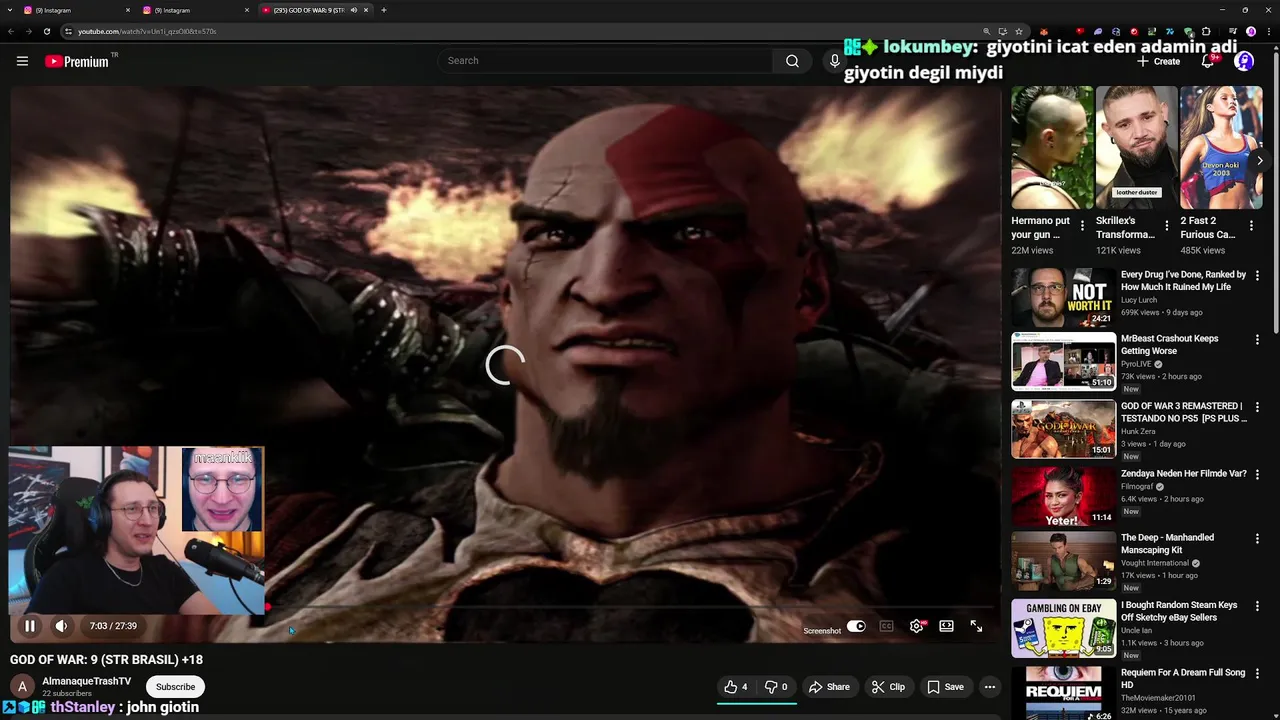Open the browser media controls icon
1280x720 pixels.
point(1232,31)
